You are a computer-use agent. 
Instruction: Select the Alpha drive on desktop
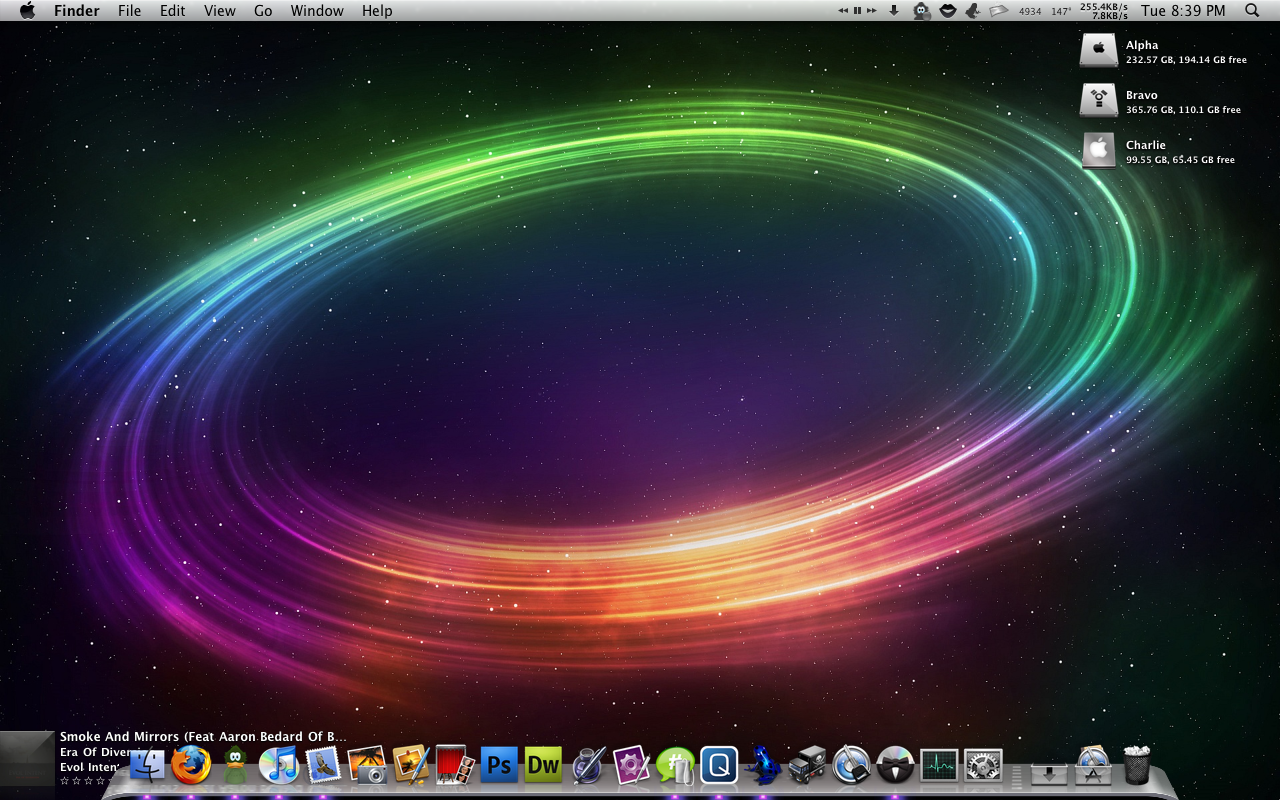1098,50
